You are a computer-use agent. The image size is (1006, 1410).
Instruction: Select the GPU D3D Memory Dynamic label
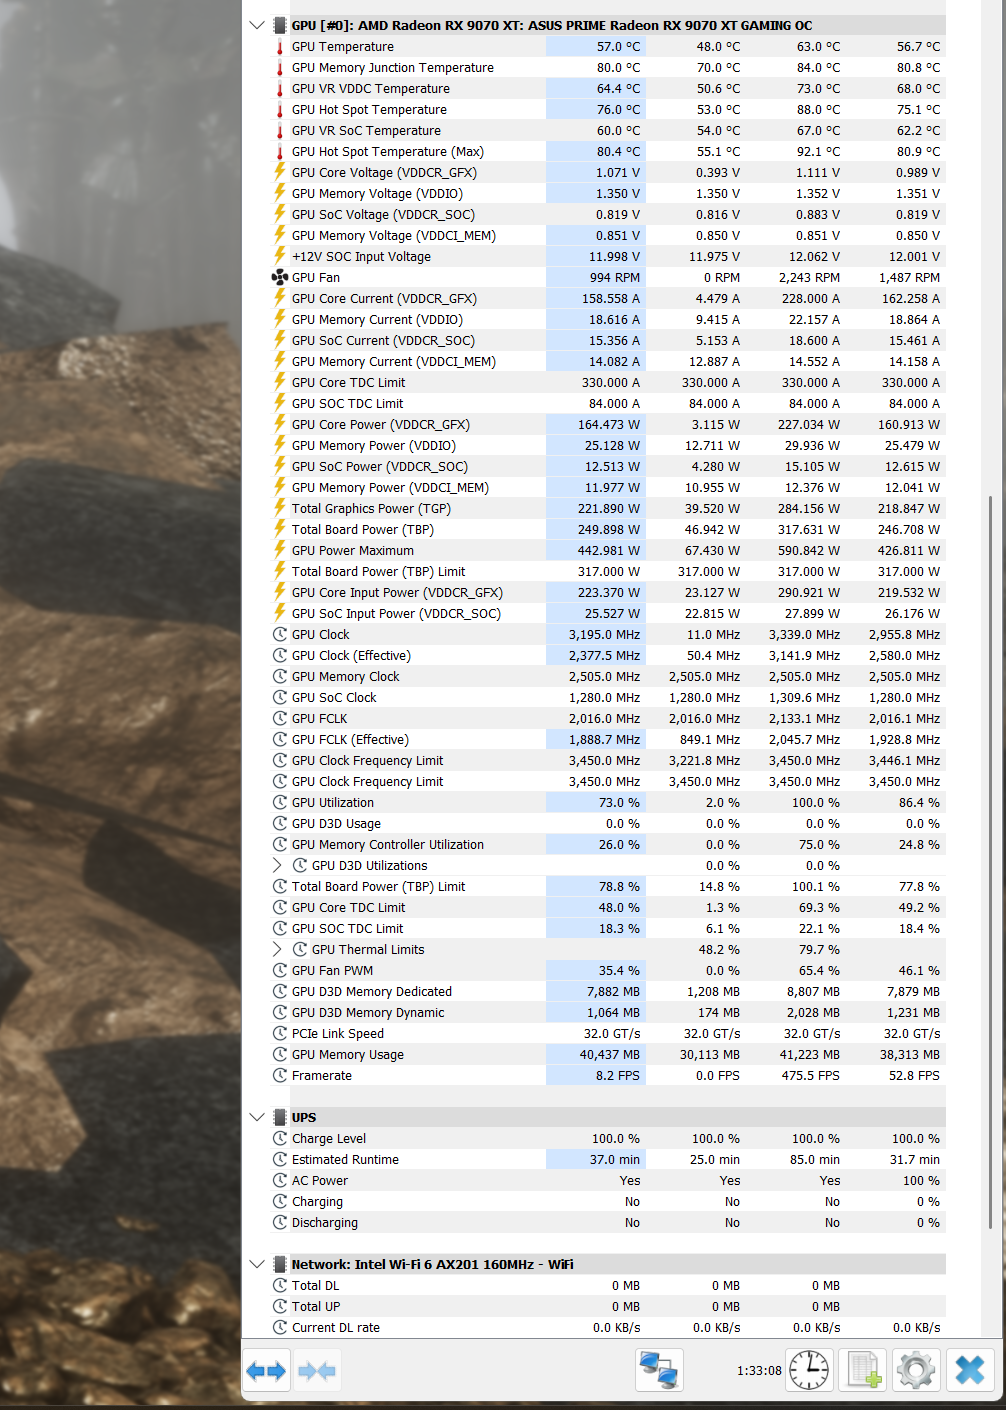(368, 1012)
